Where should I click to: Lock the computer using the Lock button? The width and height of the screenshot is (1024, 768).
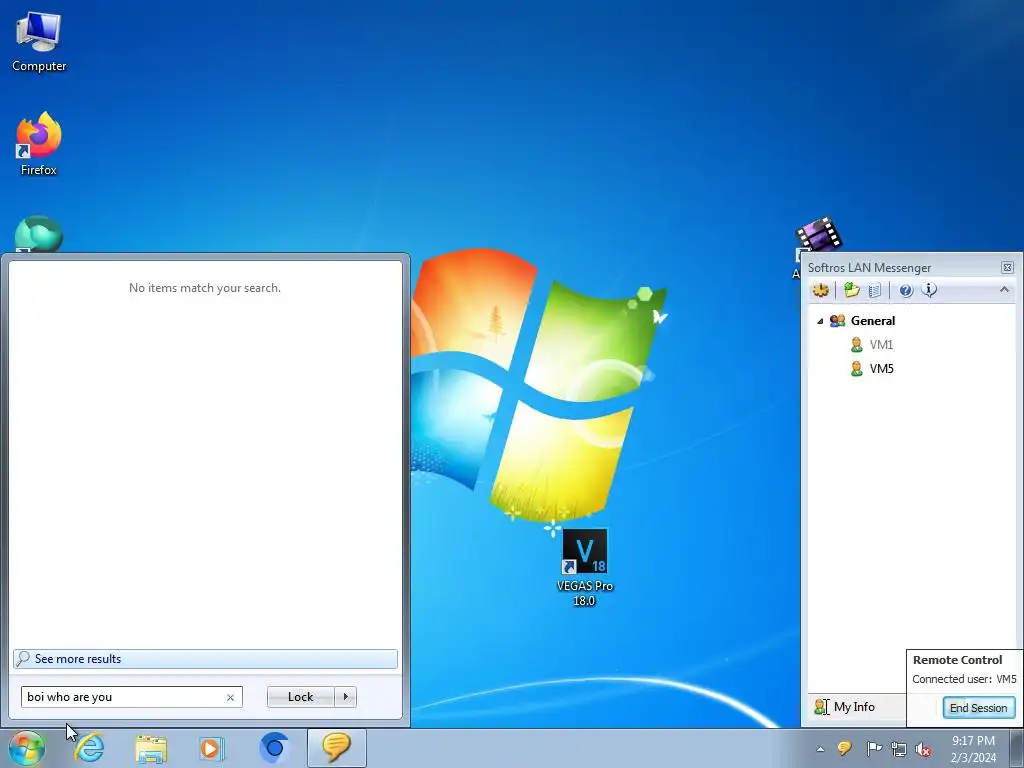[x=300, y=697]
